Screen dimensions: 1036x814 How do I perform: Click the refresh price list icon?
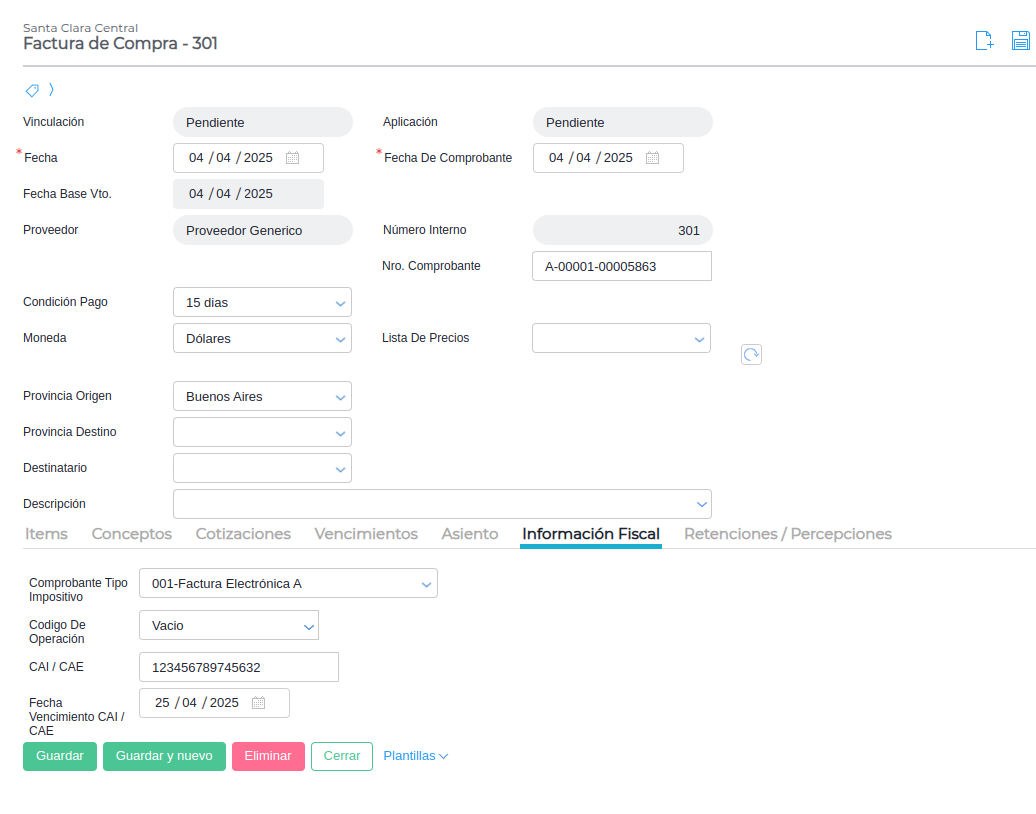pos(751,355)
